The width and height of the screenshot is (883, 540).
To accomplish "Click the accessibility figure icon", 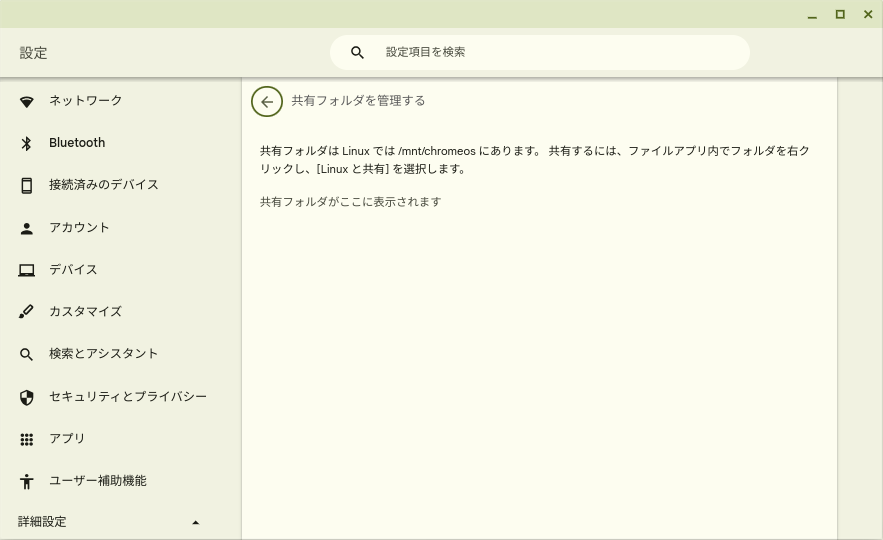I will point(26,481).
